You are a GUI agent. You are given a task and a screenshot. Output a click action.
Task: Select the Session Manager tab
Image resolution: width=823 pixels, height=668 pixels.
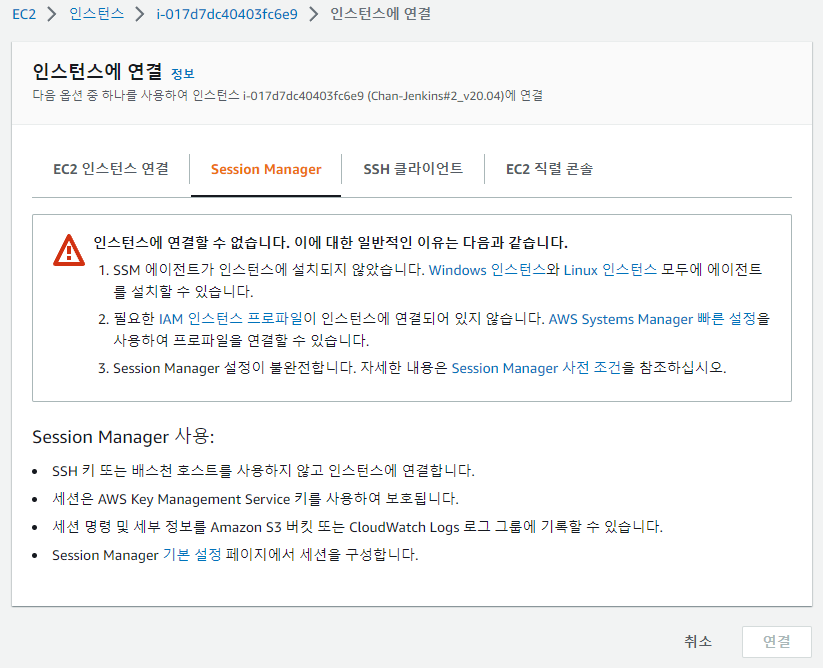coord(266,169)
